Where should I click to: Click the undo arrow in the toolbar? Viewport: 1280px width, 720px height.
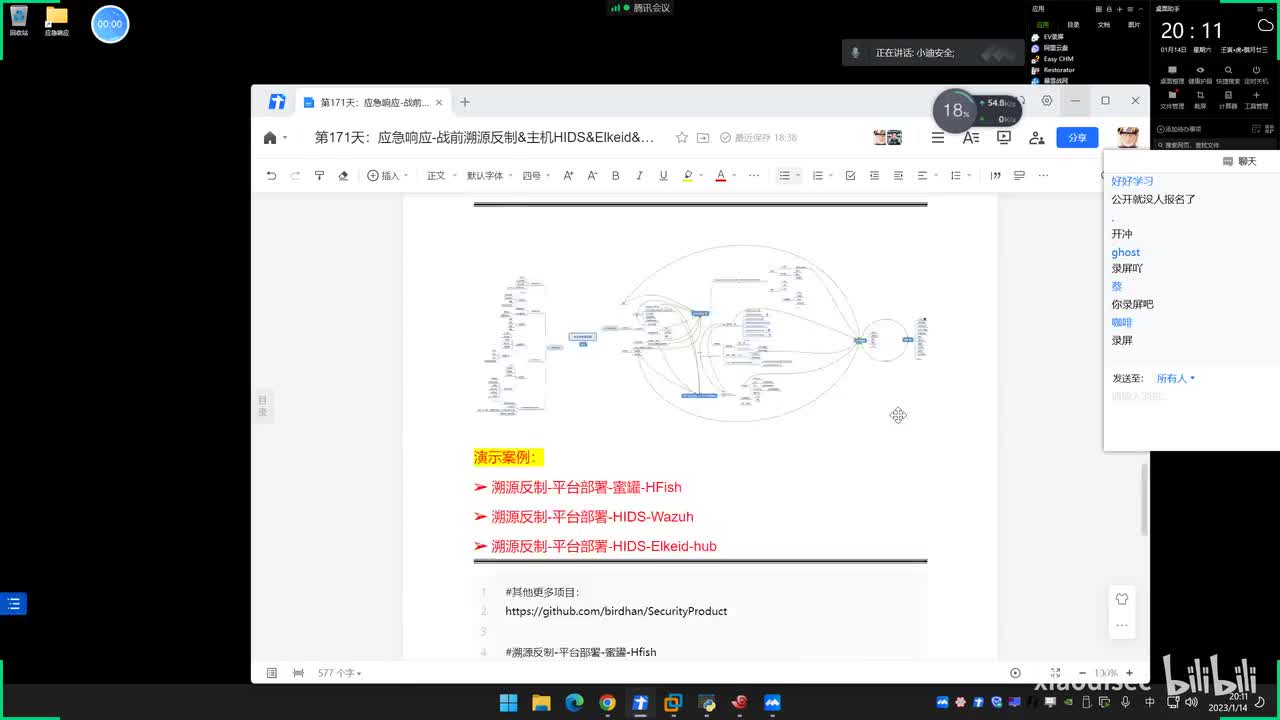click(271, 175)
